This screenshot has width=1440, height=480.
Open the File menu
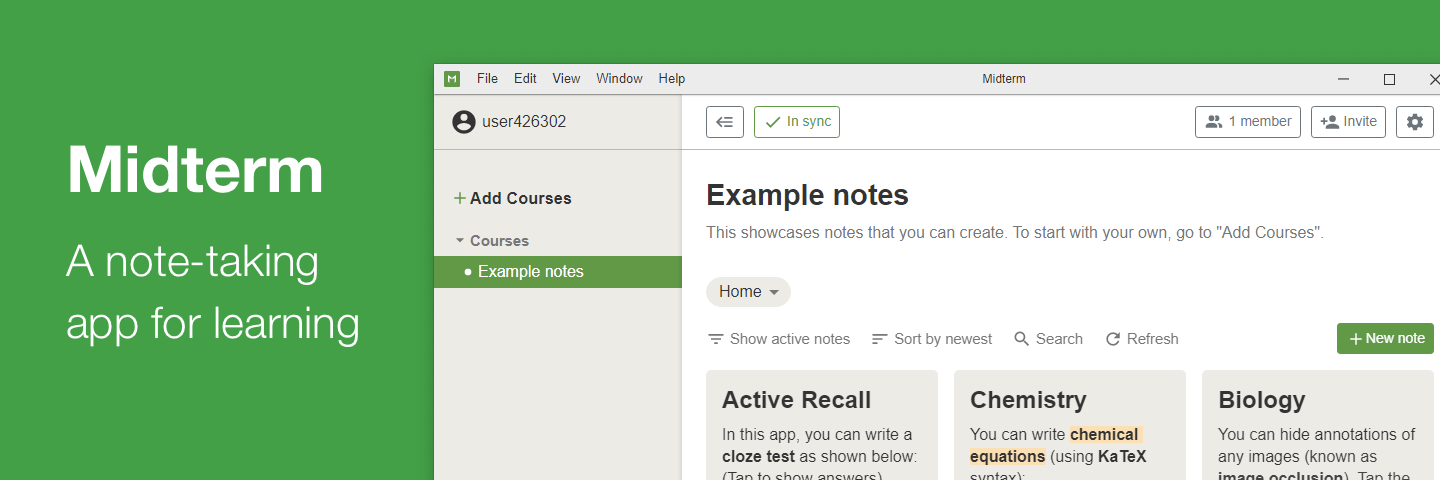coord(487,79)
